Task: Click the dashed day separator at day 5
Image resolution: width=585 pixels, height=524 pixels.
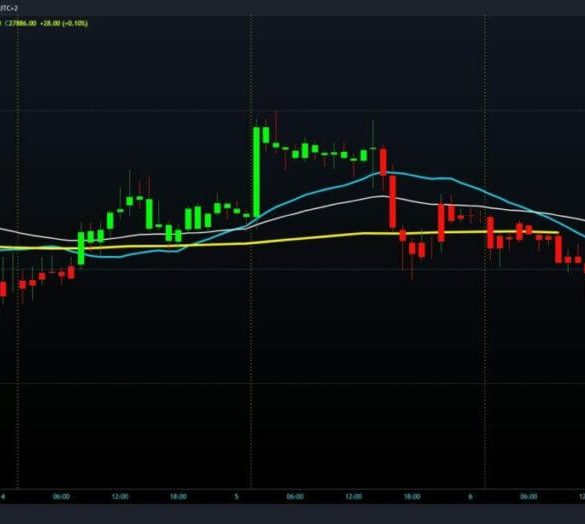Action: click(251, 252)
